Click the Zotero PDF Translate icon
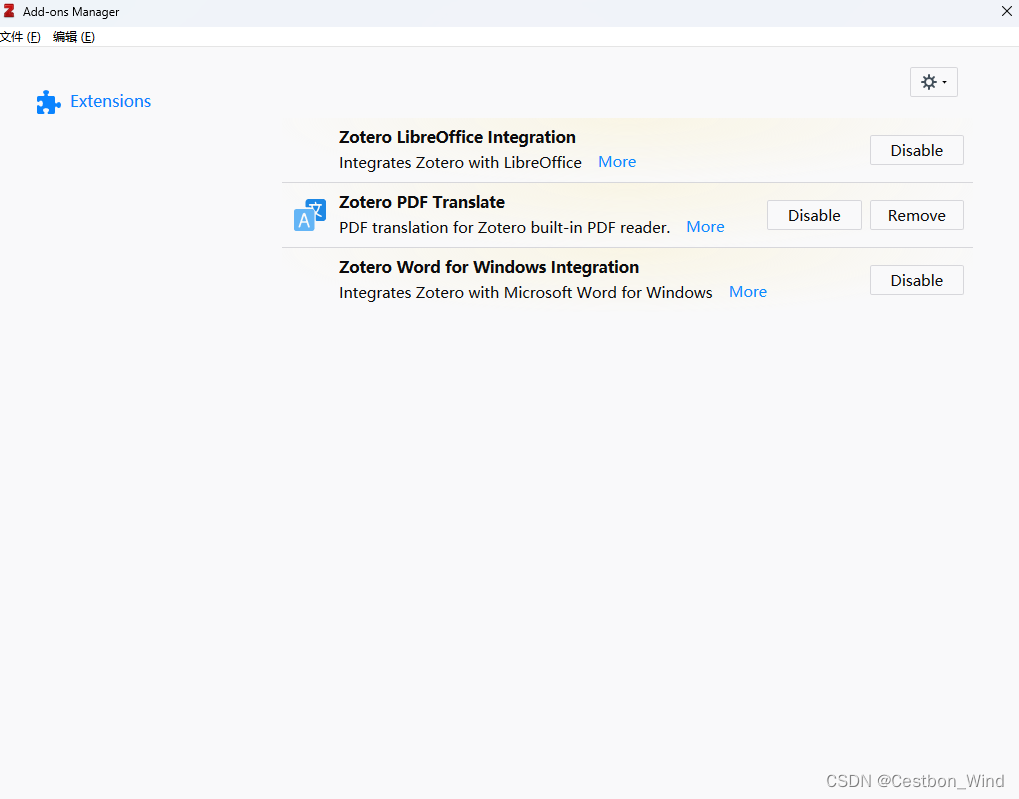Screen dimensions: 1019x799 point(310,215)
